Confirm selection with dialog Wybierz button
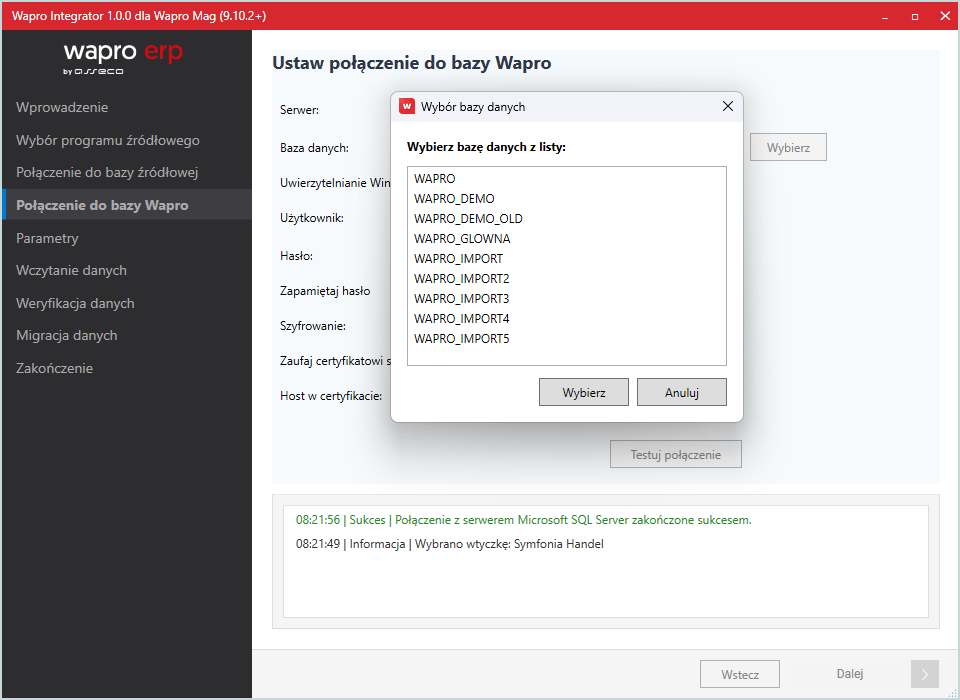 tap(584, 393)
